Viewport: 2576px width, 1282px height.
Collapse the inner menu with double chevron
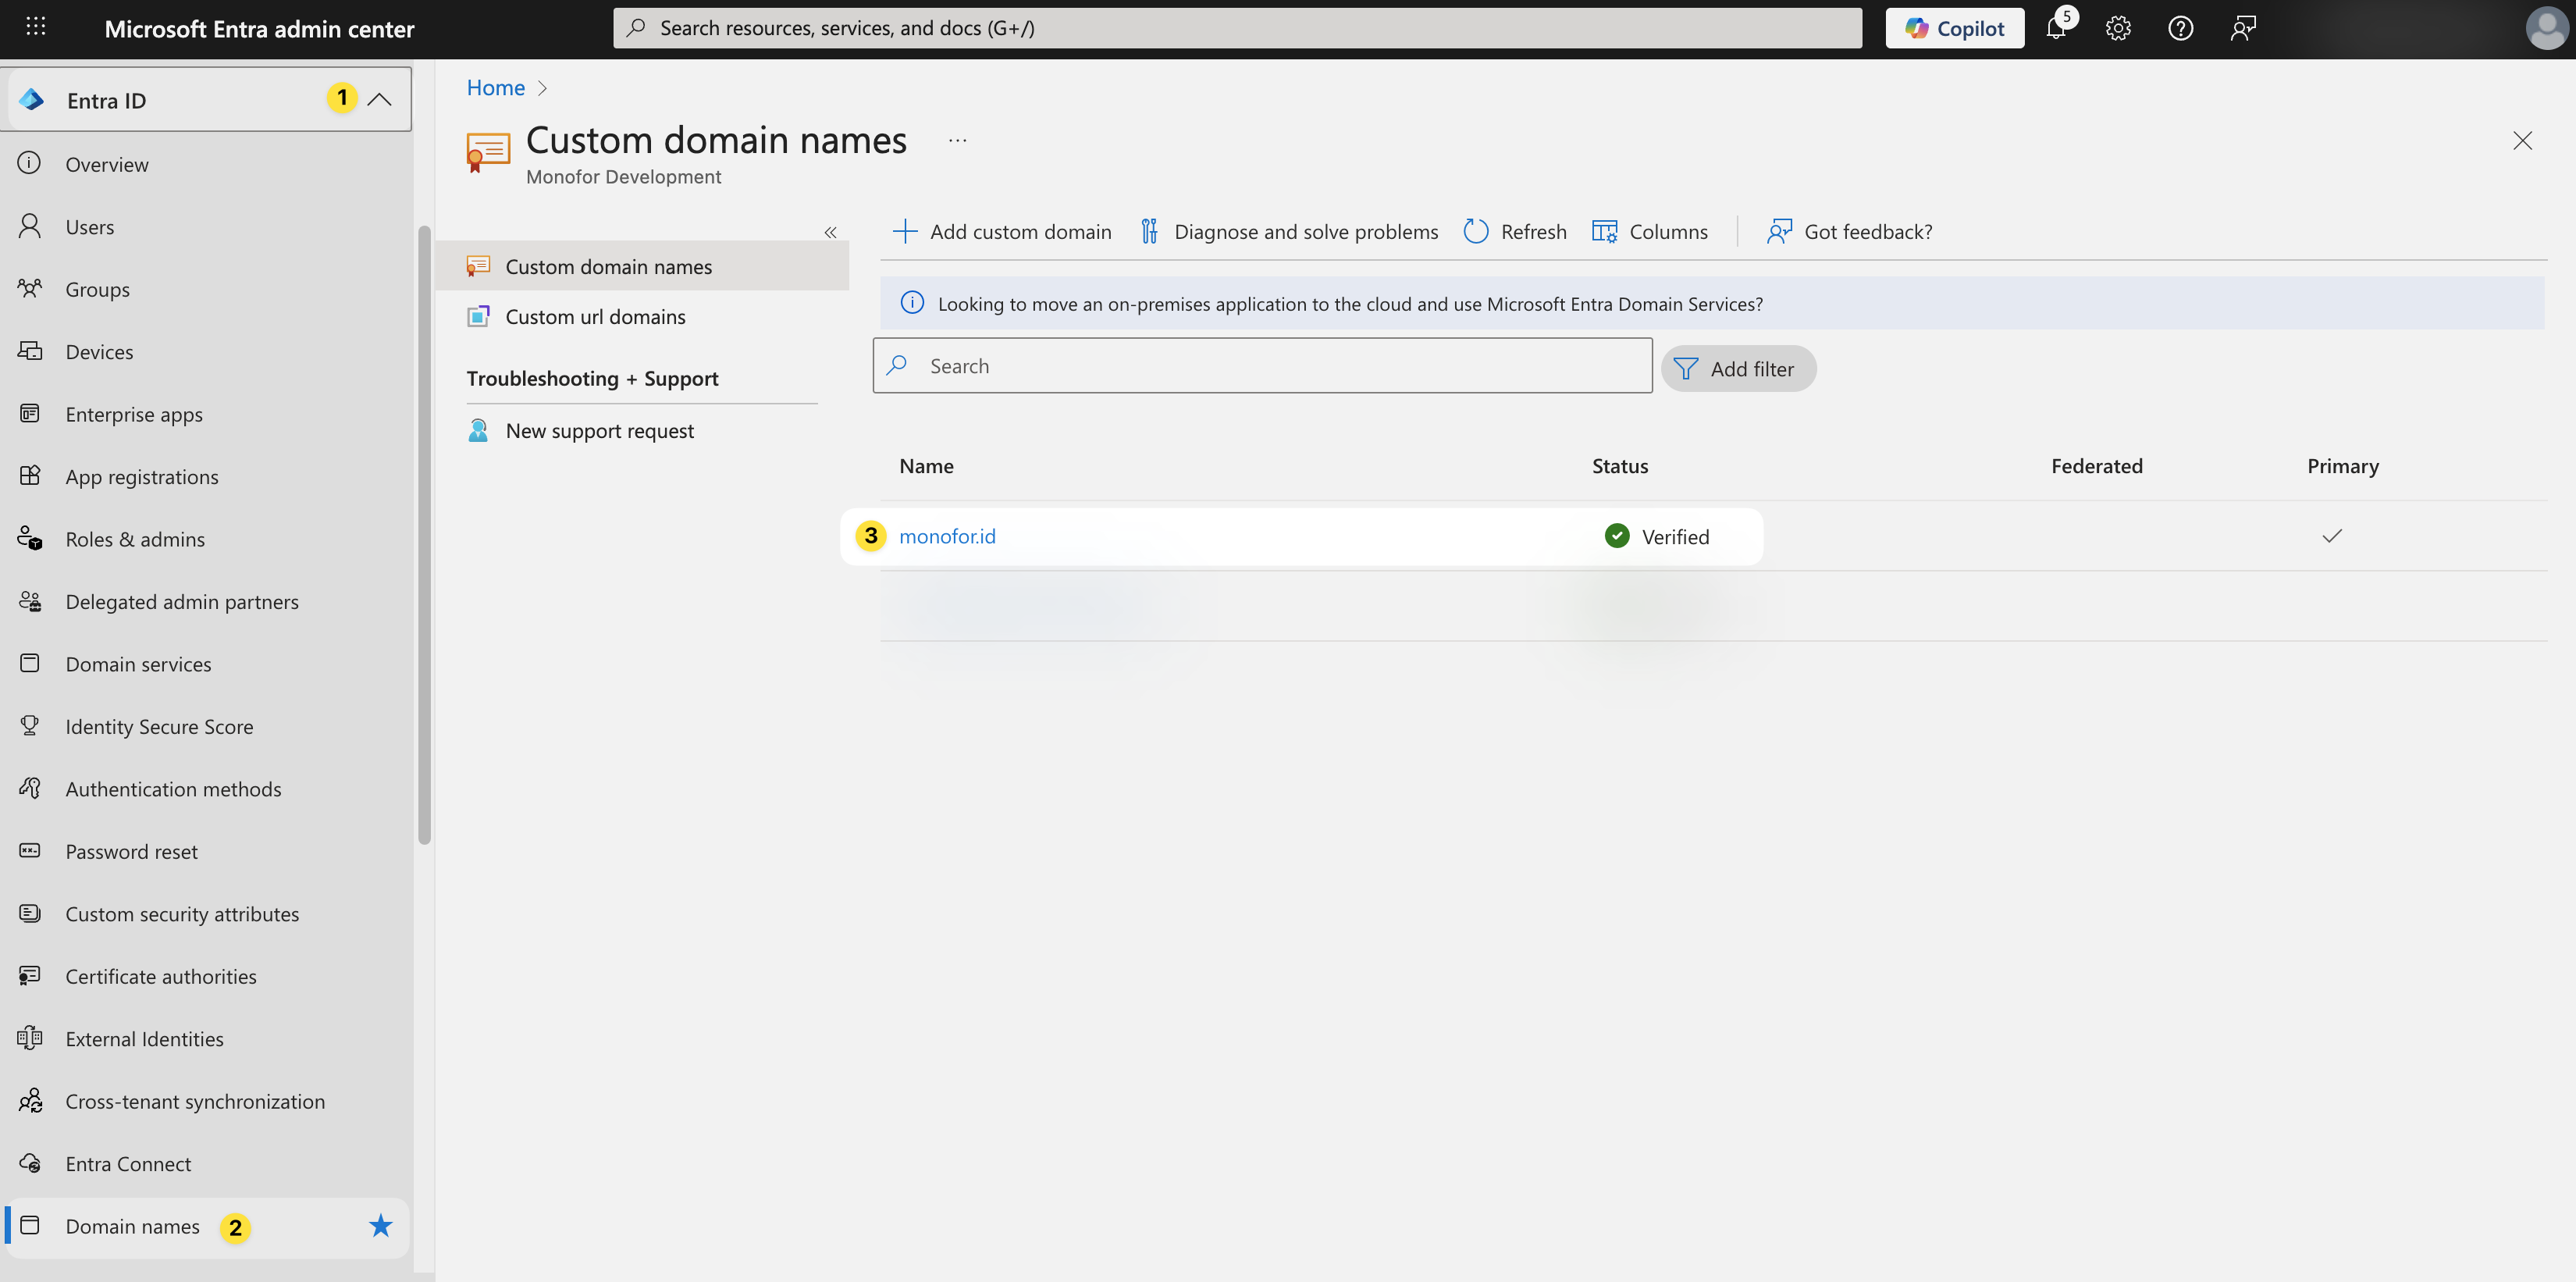[830, 232]
